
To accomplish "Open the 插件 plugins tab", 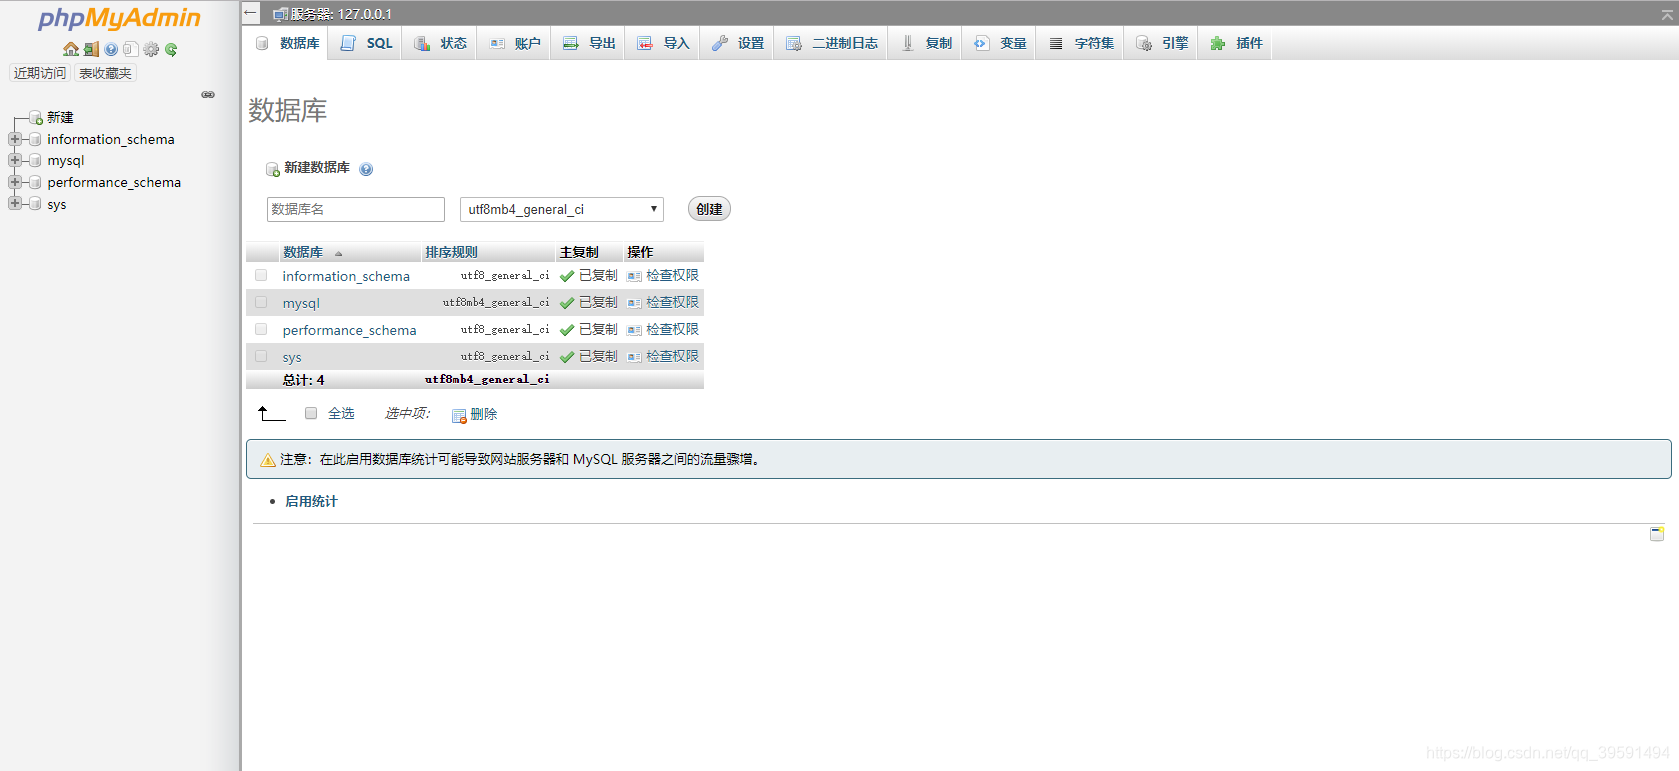I will click(x=1236, y=43).
